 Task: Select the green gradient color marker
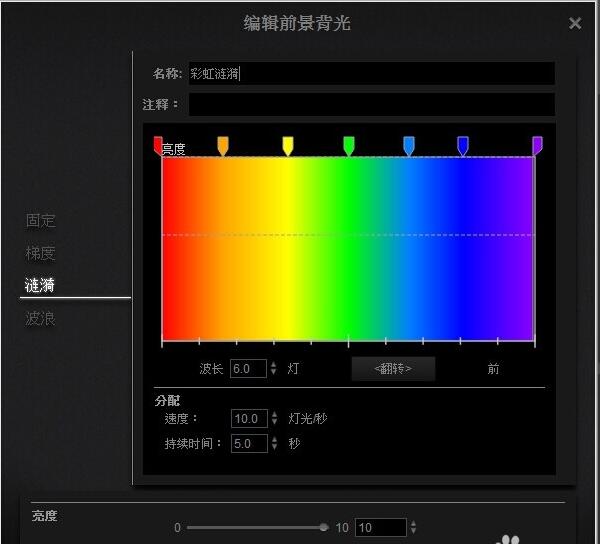tap(349, 146)
